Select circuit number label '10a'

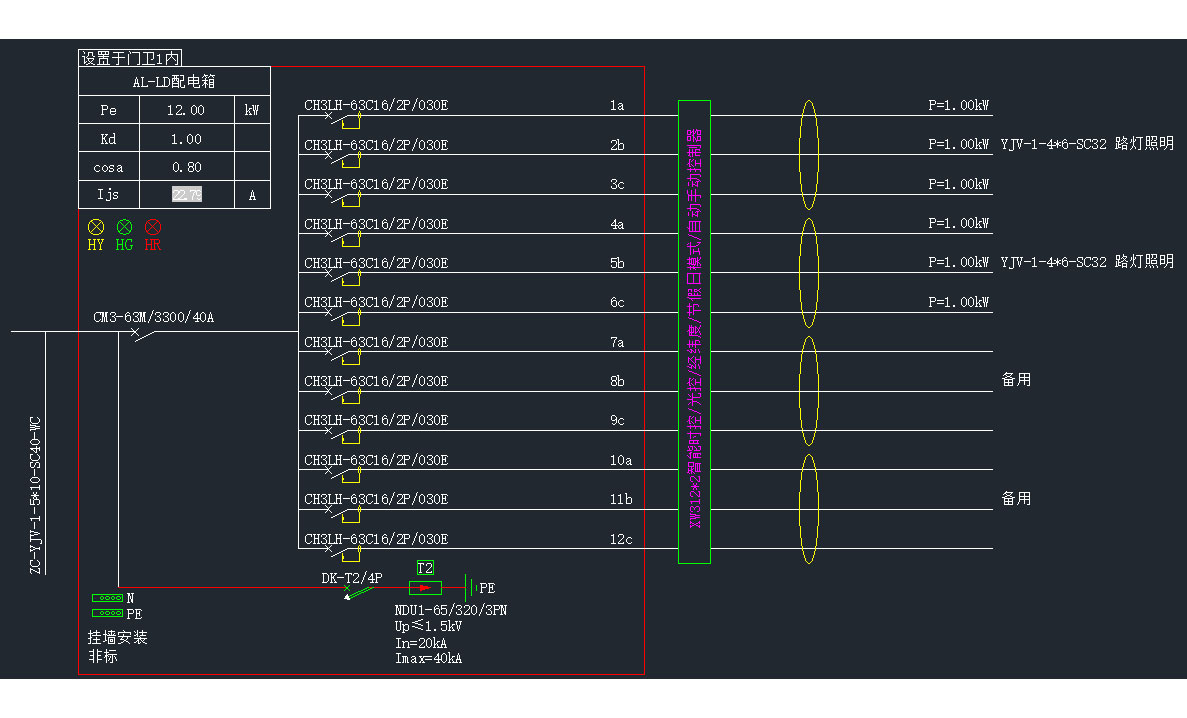click(621, 460)
